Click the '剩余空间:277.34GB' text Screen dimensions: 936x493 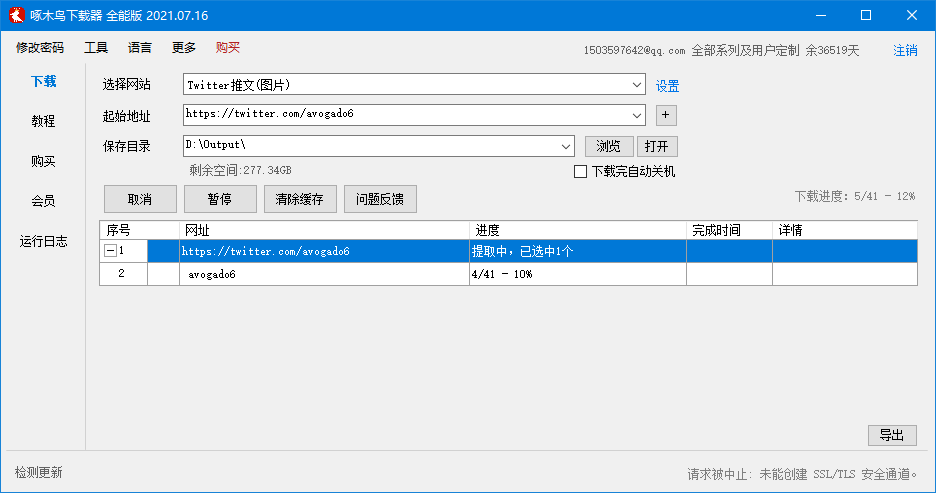(241, 170)
